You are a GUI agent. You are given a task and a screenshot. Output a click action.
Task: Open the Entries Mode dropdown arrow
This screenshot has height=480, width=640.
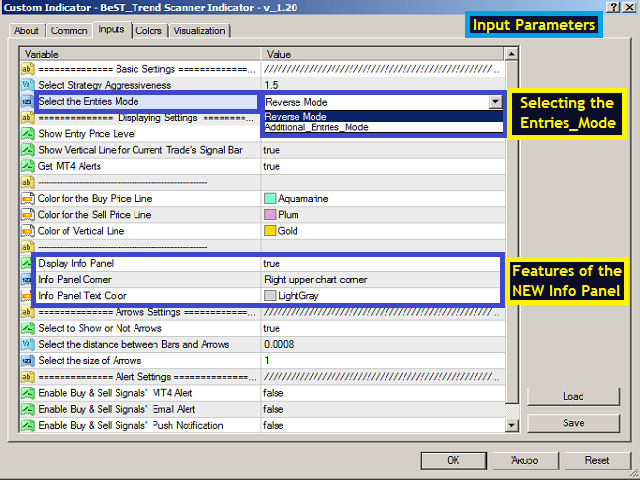495,102
